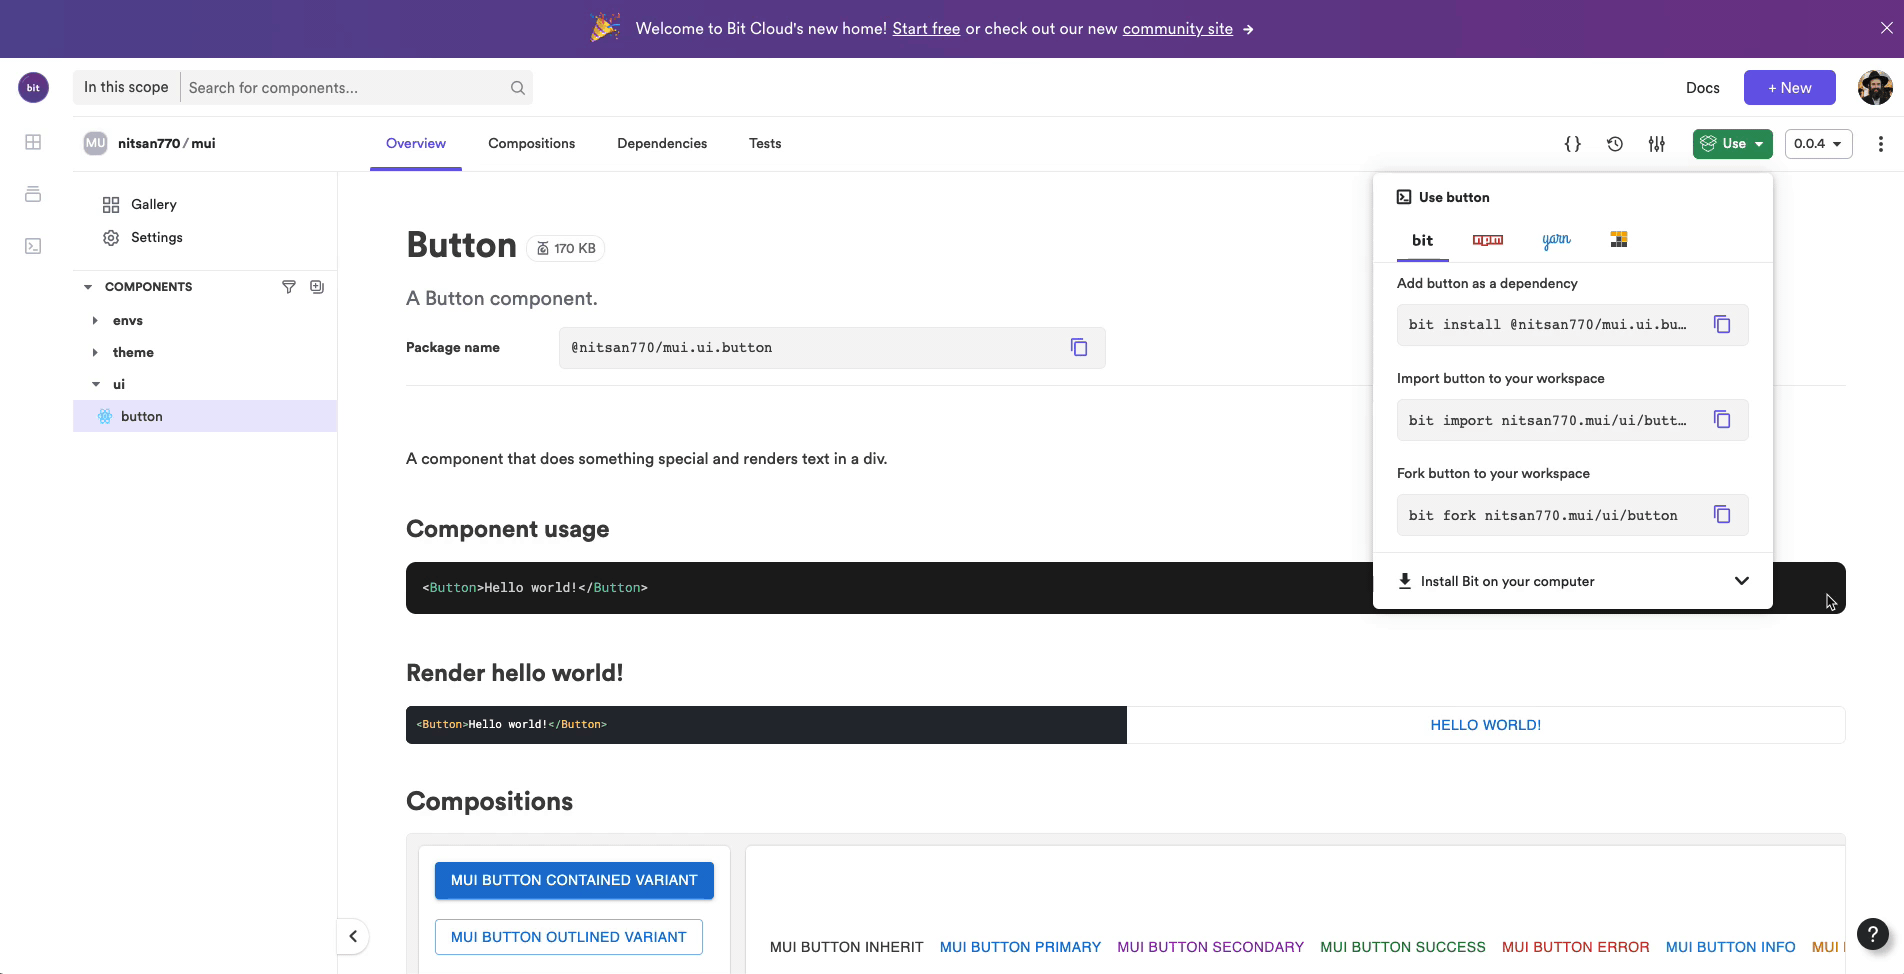The width and height of the screenshot is (1904, 974).
Task: Open the component version history clock icon
Action: click(x=1614, y=143)
